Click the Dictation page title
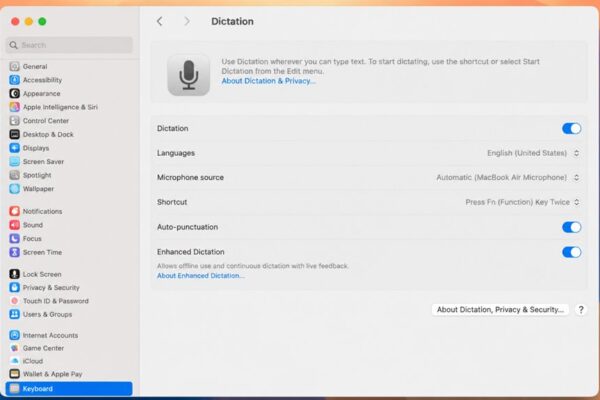The image size is (600, 400). point(232,21)
